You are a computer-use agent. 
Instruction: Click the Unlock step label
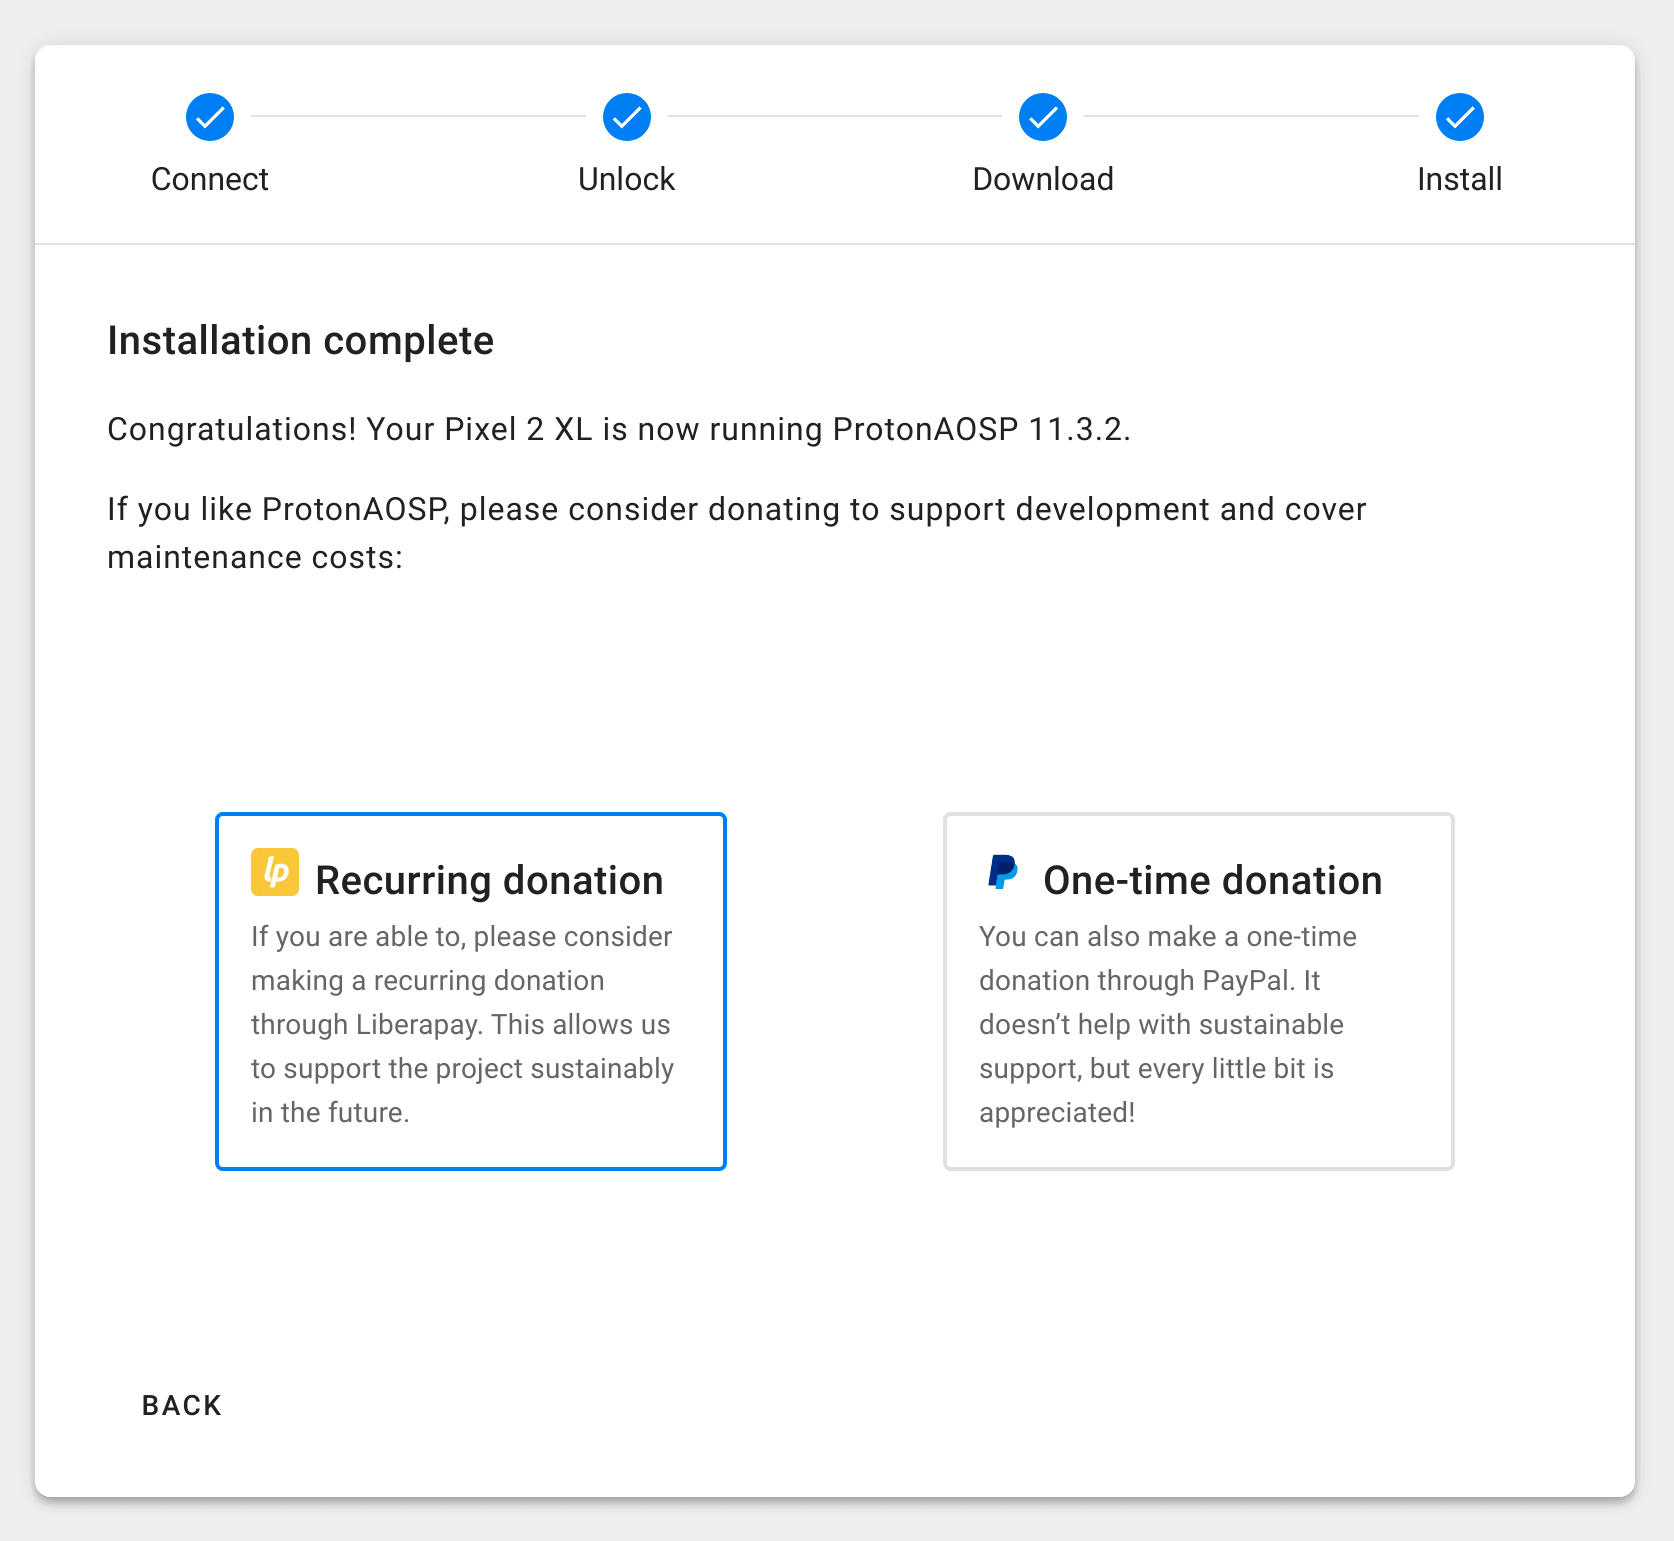[626, 179]
